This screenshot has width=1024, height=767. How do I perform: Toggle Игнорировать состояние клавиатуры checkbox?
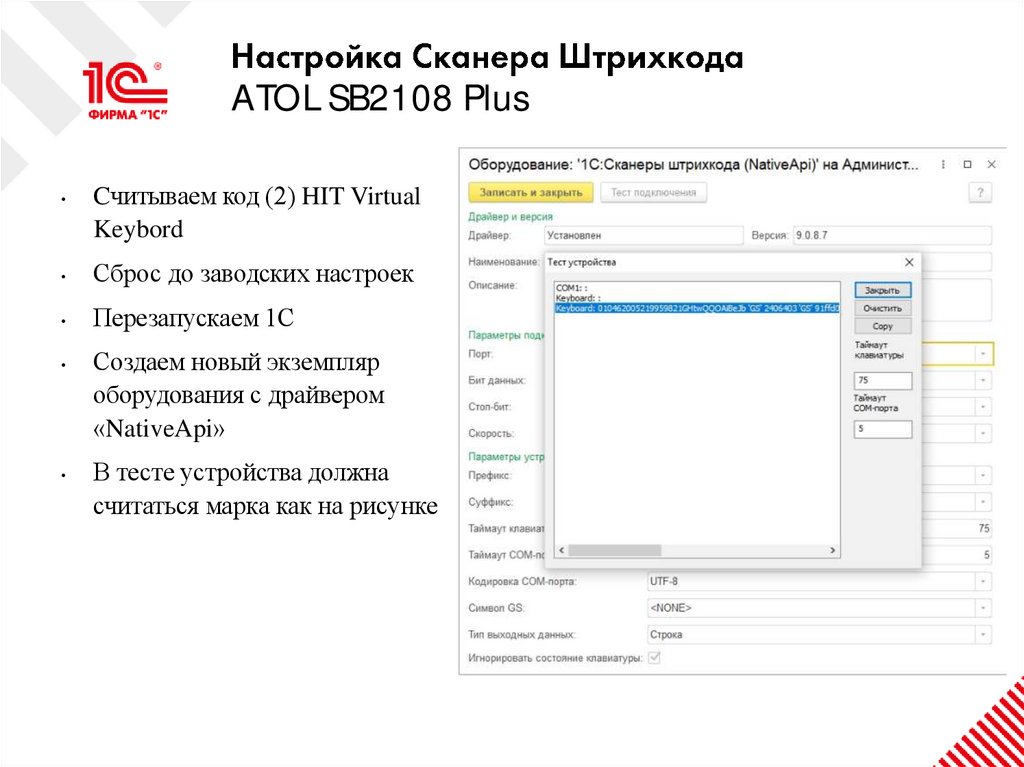pos(654,658)
